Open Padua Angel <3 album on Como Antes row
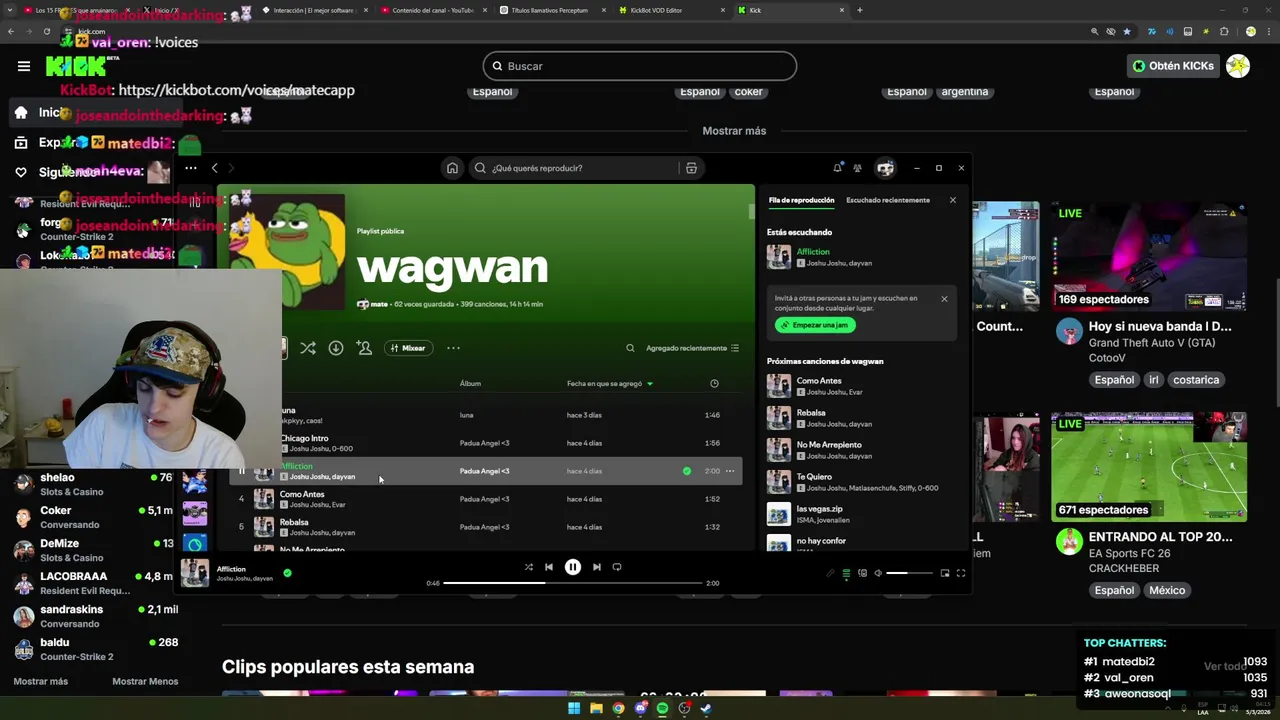The image size is (1280, 720). [x=484, y=499]
